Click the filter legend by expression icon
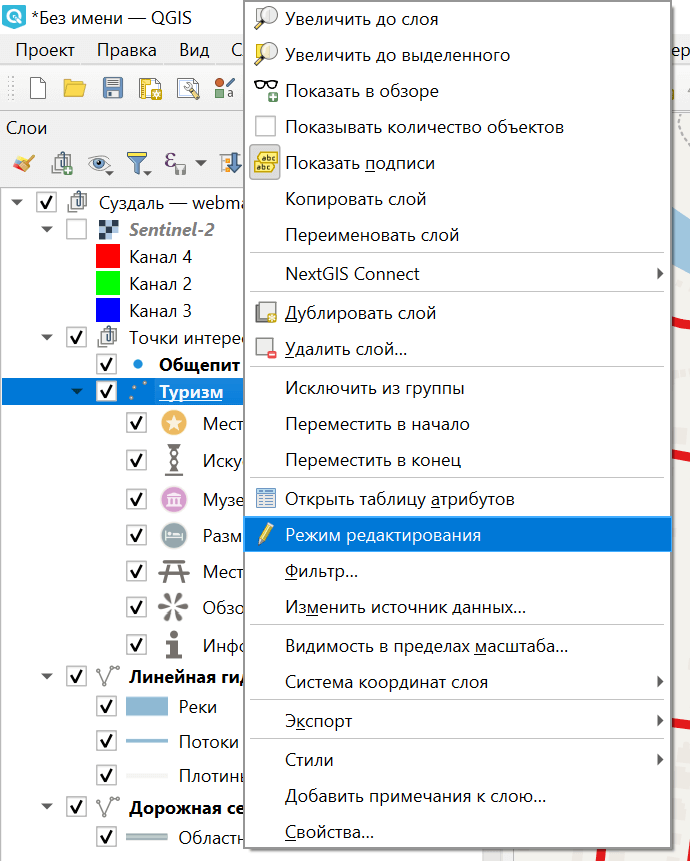This screenshot has width=690, height=861. click(175, 163)
